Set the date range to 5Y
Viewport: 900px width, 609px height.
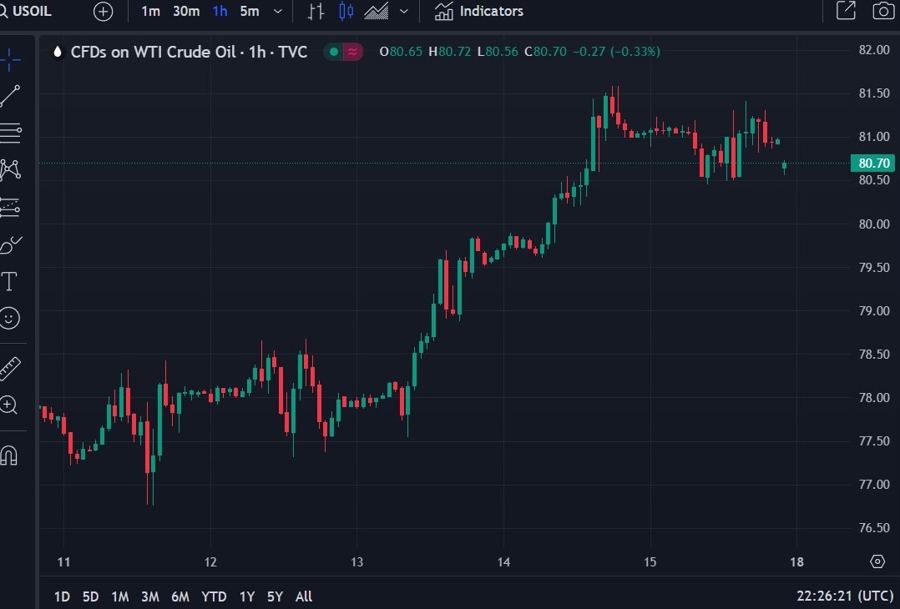275,597
